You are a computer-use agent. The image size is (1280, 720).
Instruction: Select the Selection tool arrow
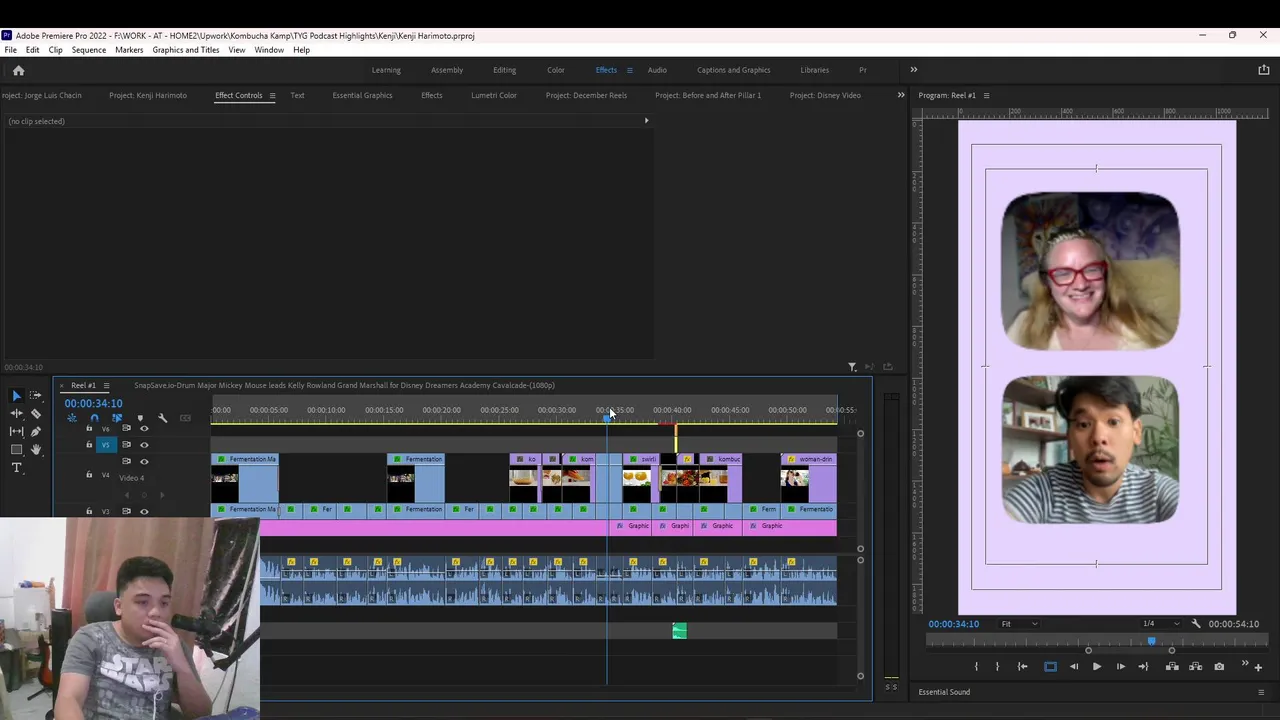coord(16,396)
